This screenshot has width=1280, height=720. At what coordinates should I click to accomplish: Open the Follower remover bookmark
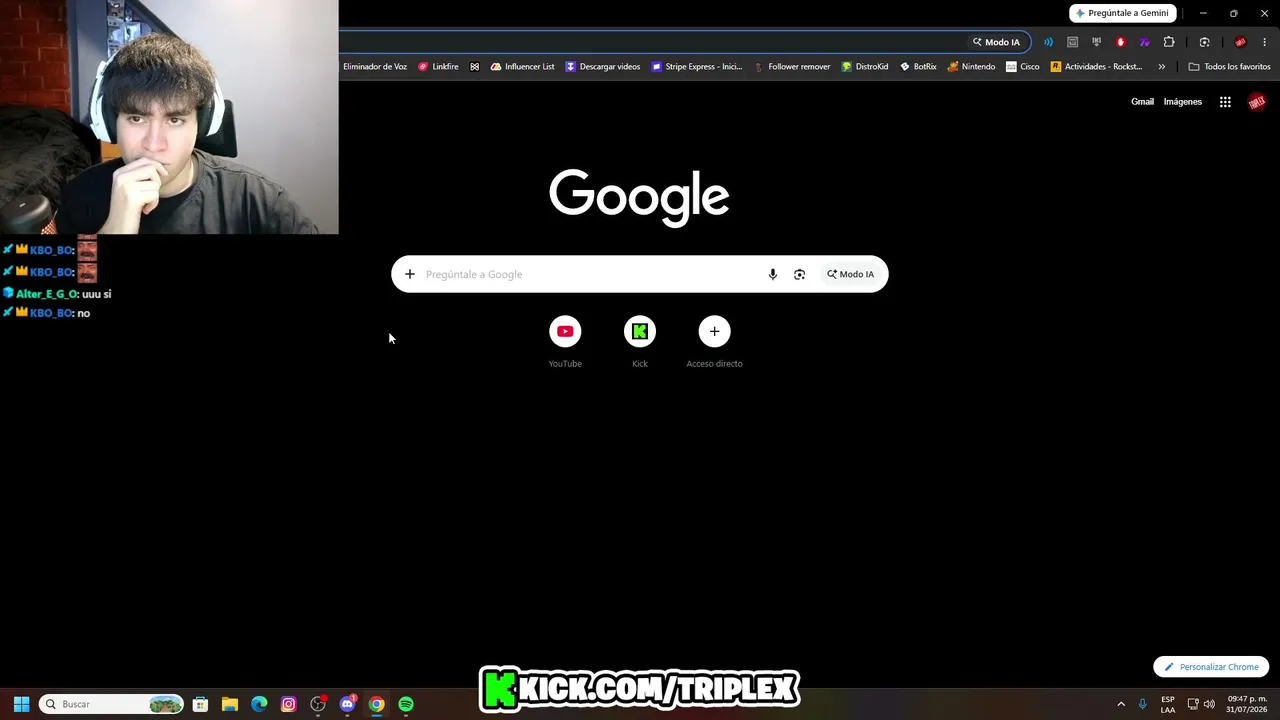[x=792, y=67]
